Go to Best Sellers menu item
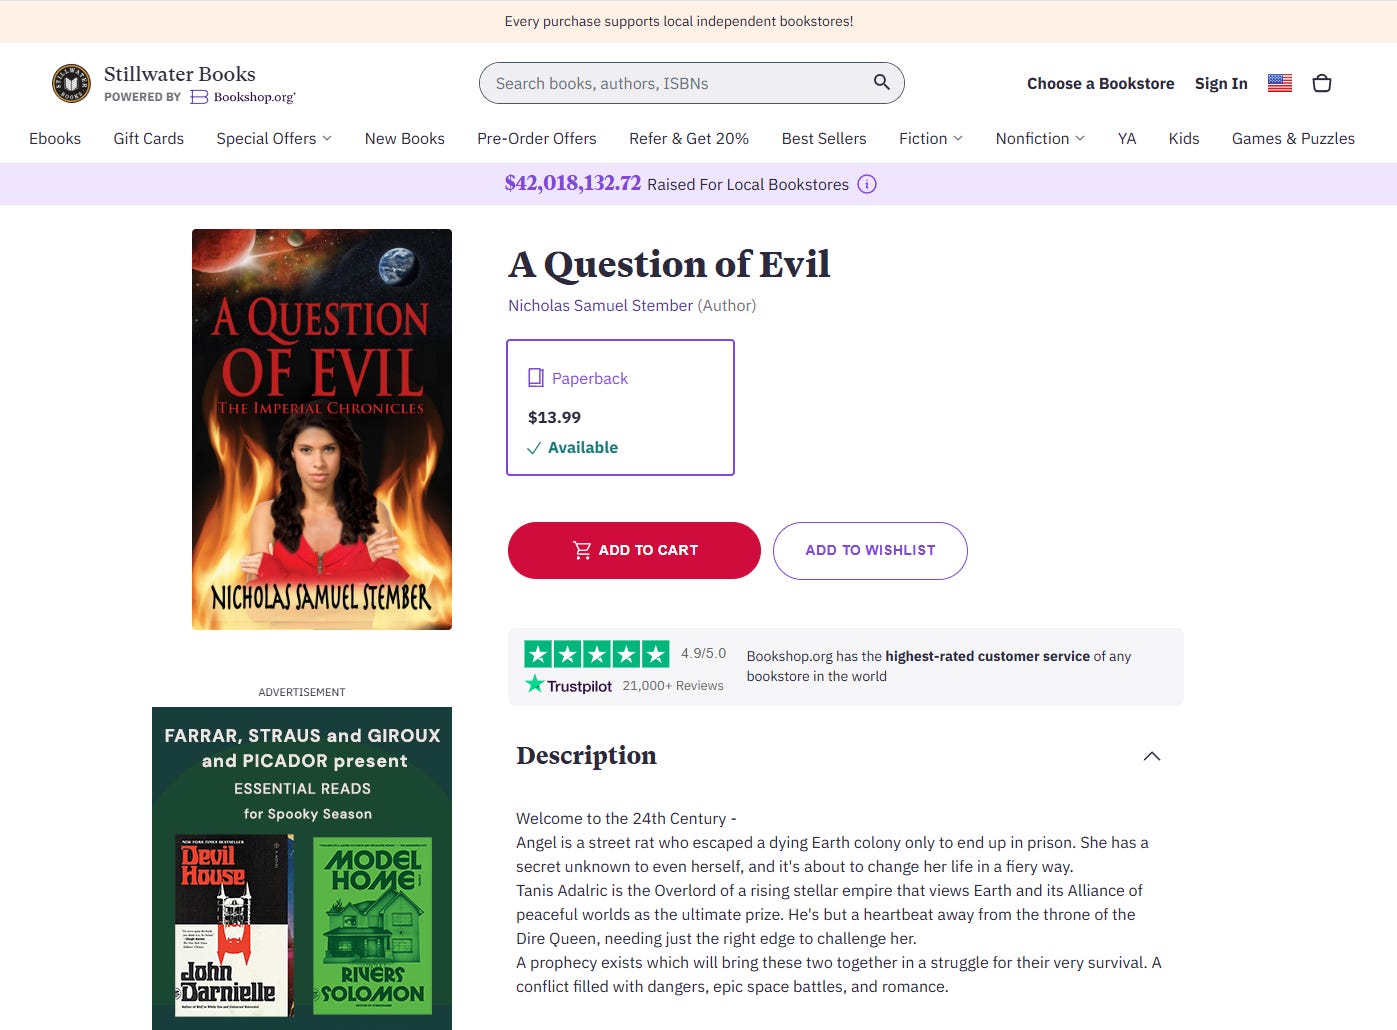 pyautogui.click(x=823, y=138)
